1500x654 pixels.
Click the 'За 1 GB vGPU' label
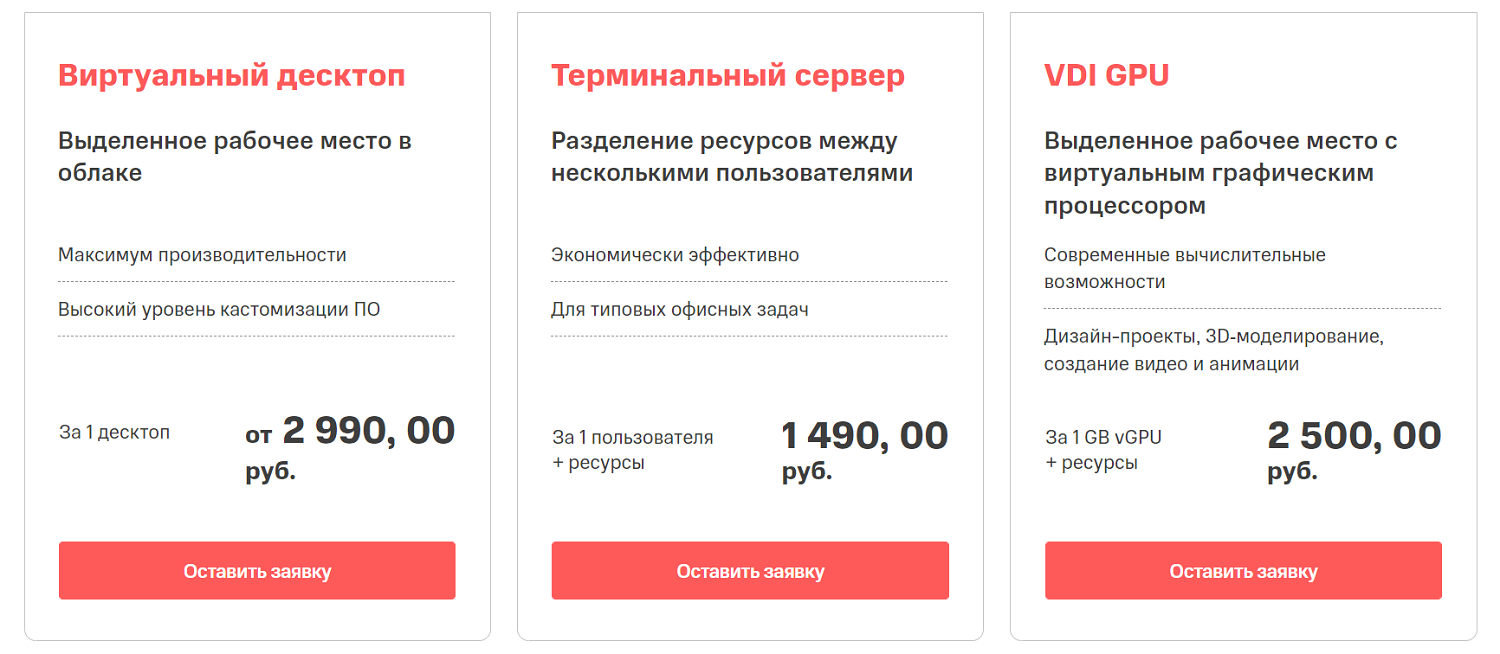tap(1103, 437)
